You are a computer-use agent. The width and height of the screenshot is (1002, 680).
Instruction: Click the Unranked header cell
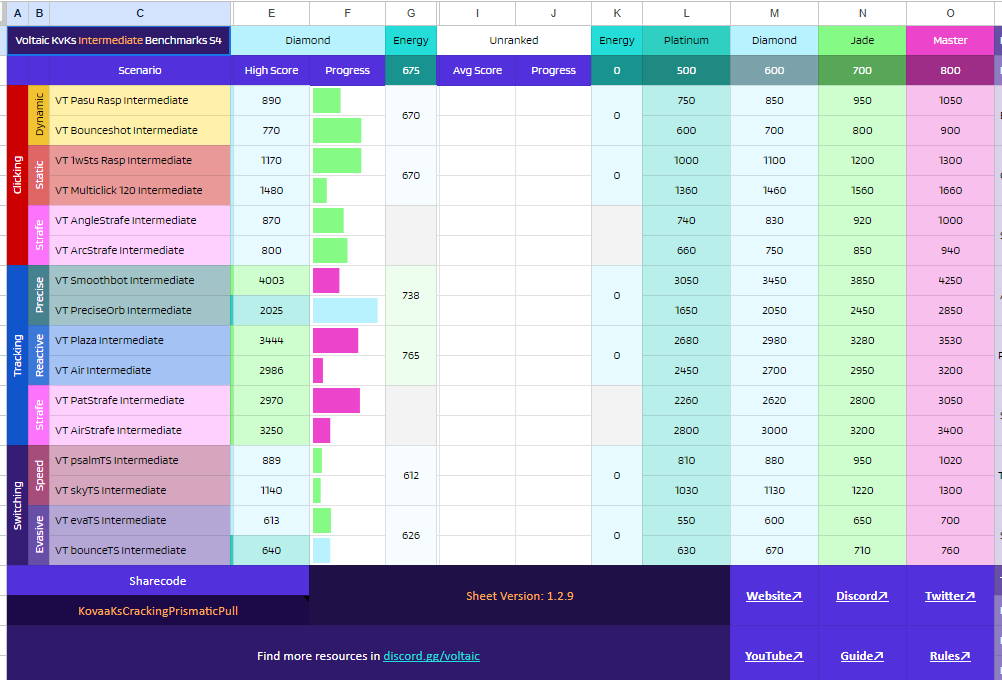tap(514, 40)
